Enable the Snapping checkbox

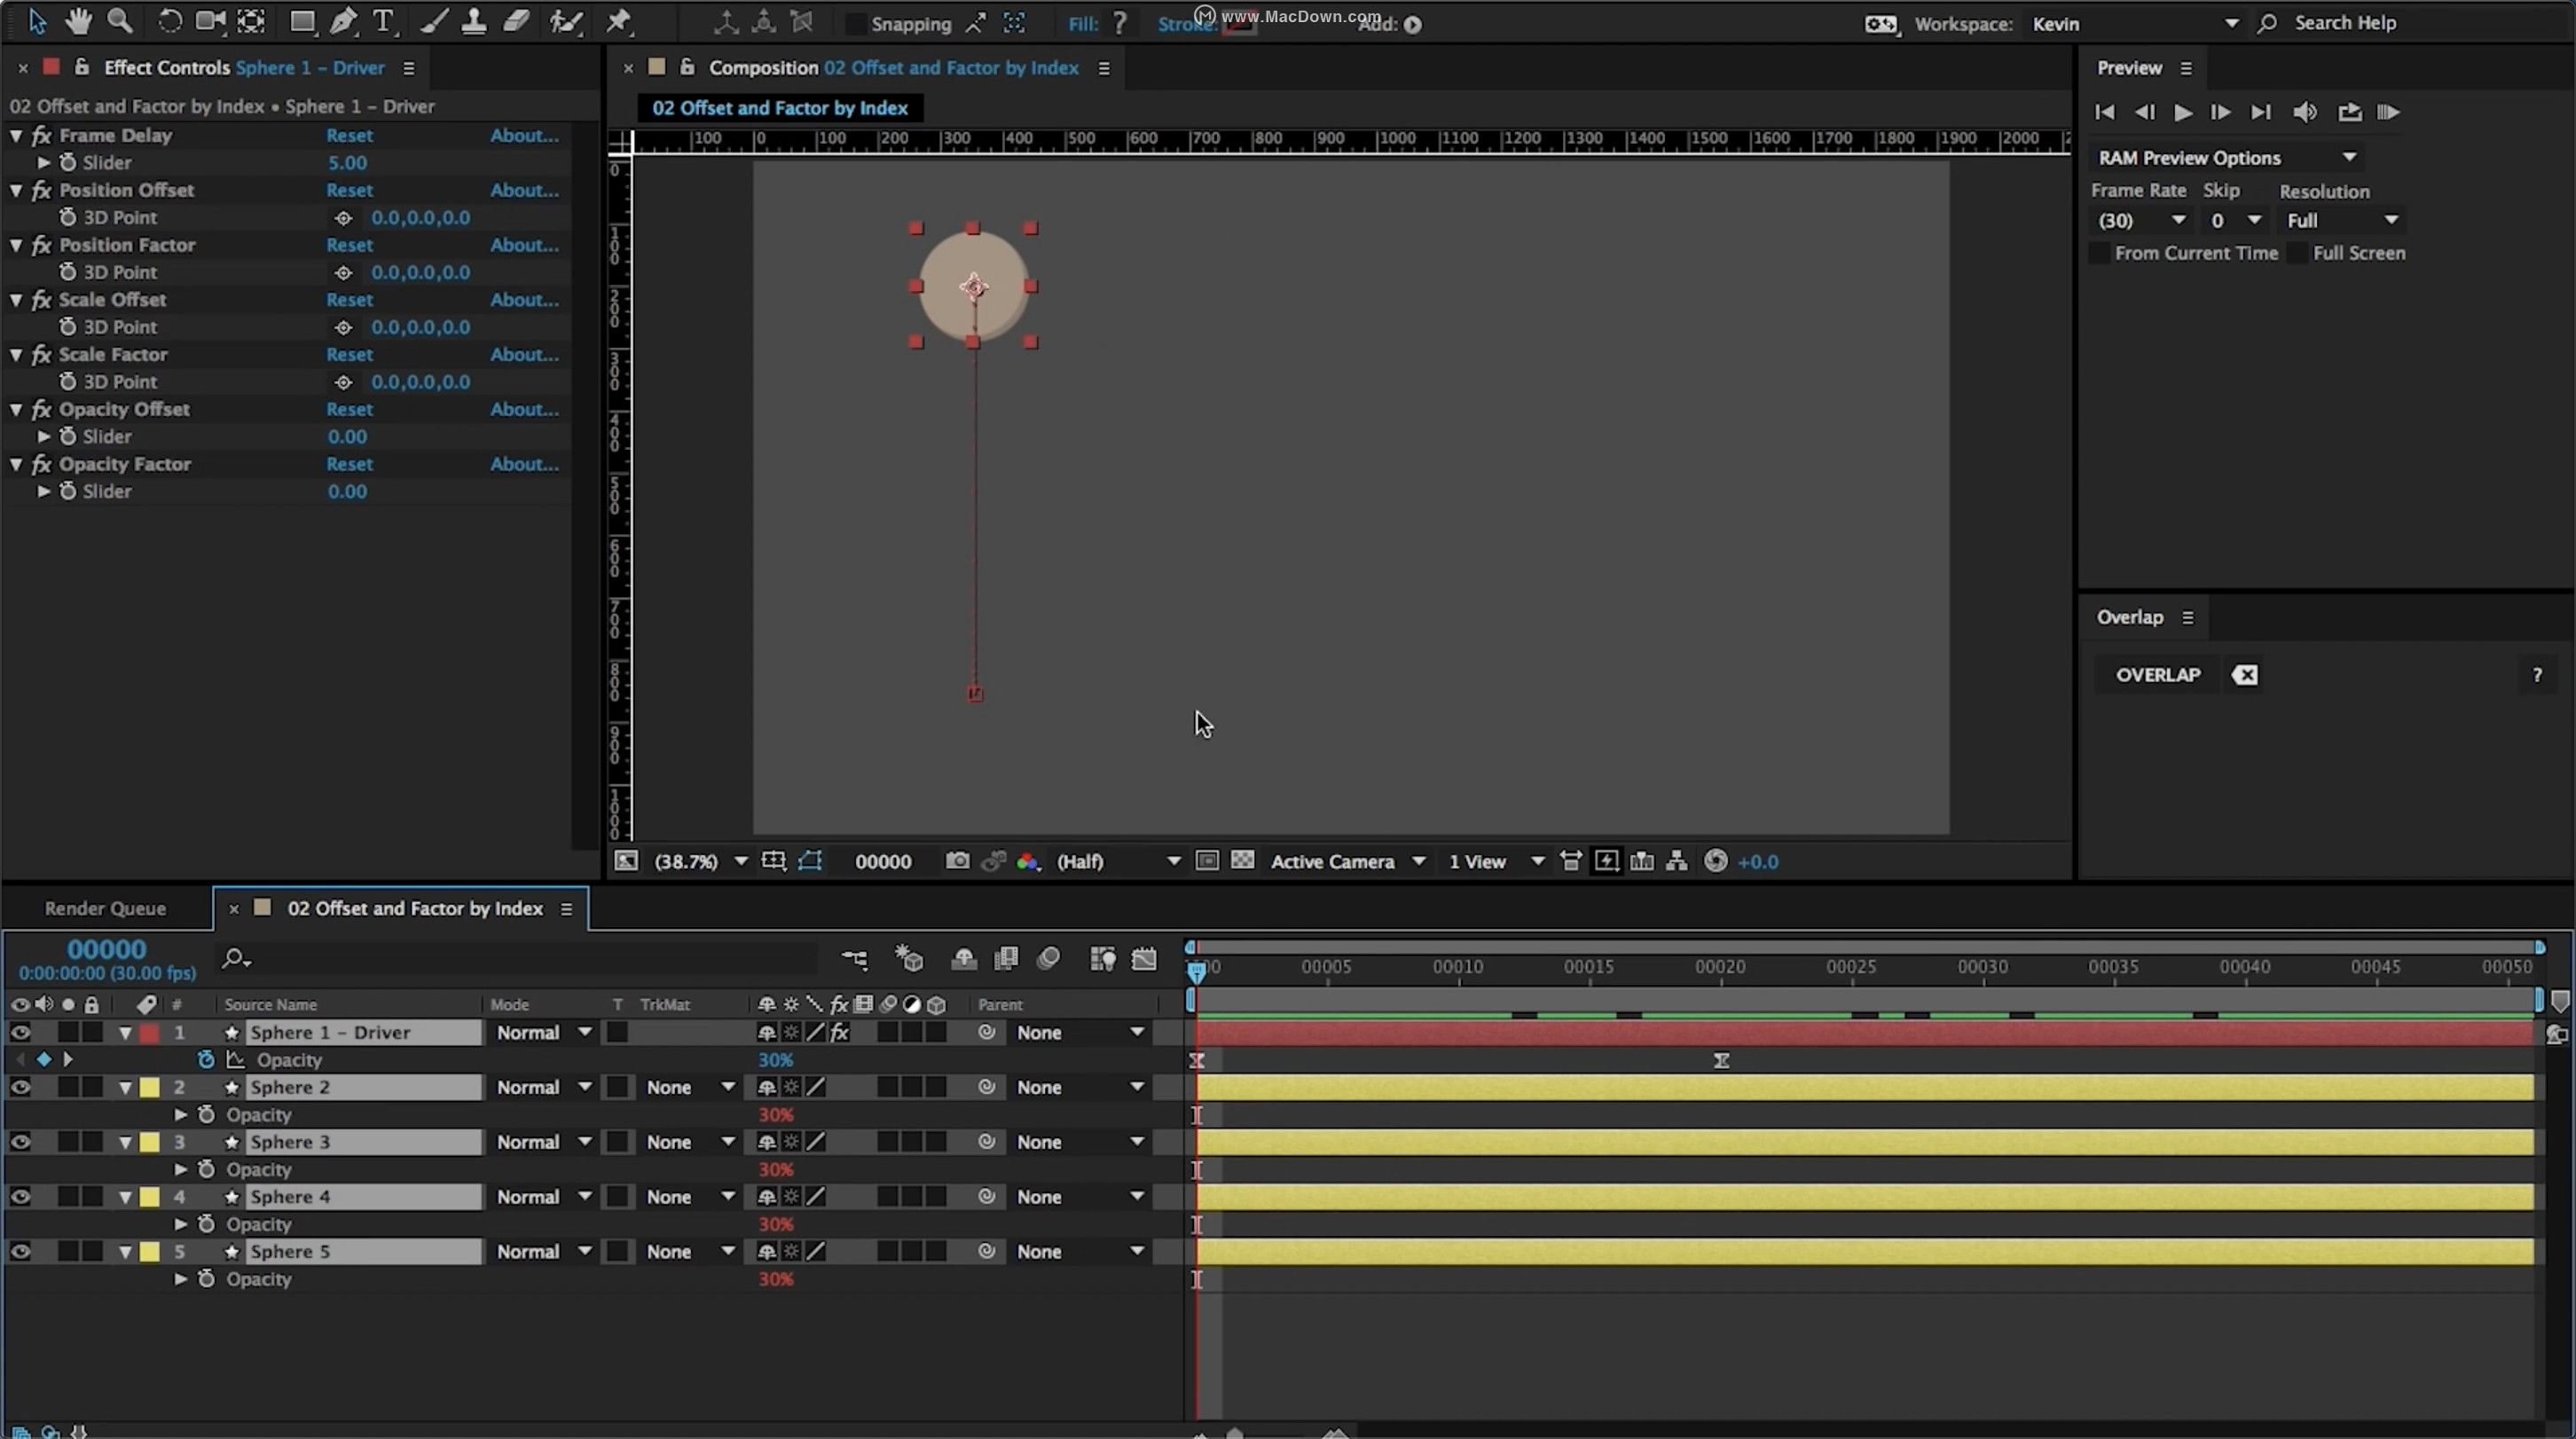coord(855,23)
